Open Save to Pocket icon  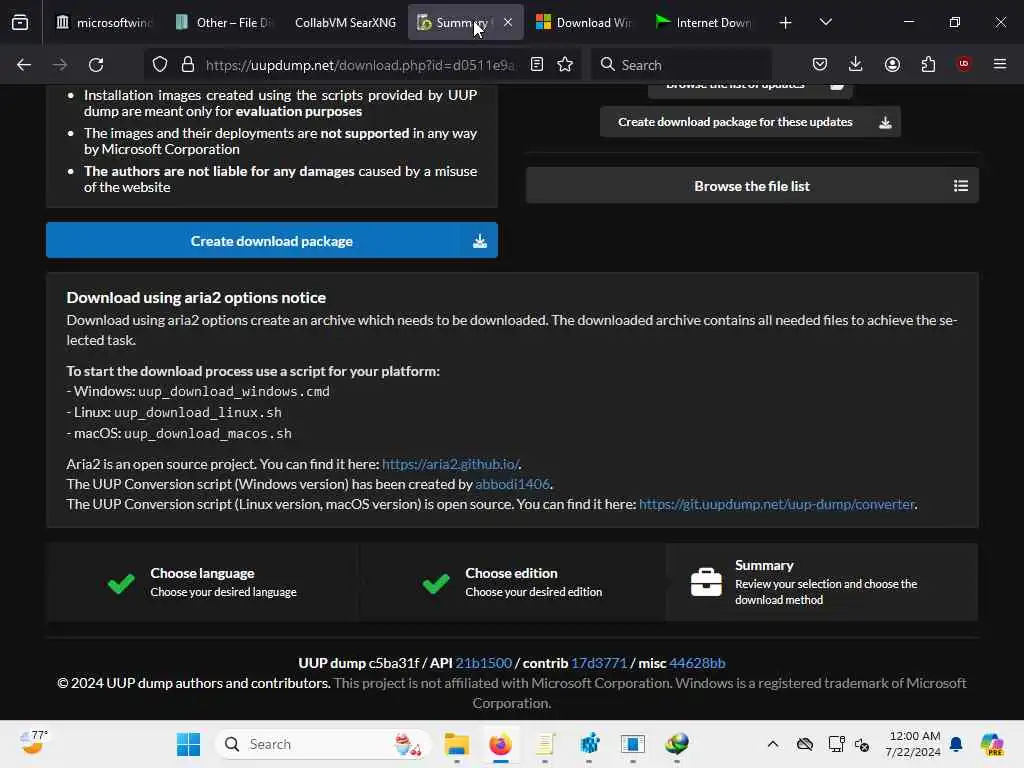coord(820,65)
